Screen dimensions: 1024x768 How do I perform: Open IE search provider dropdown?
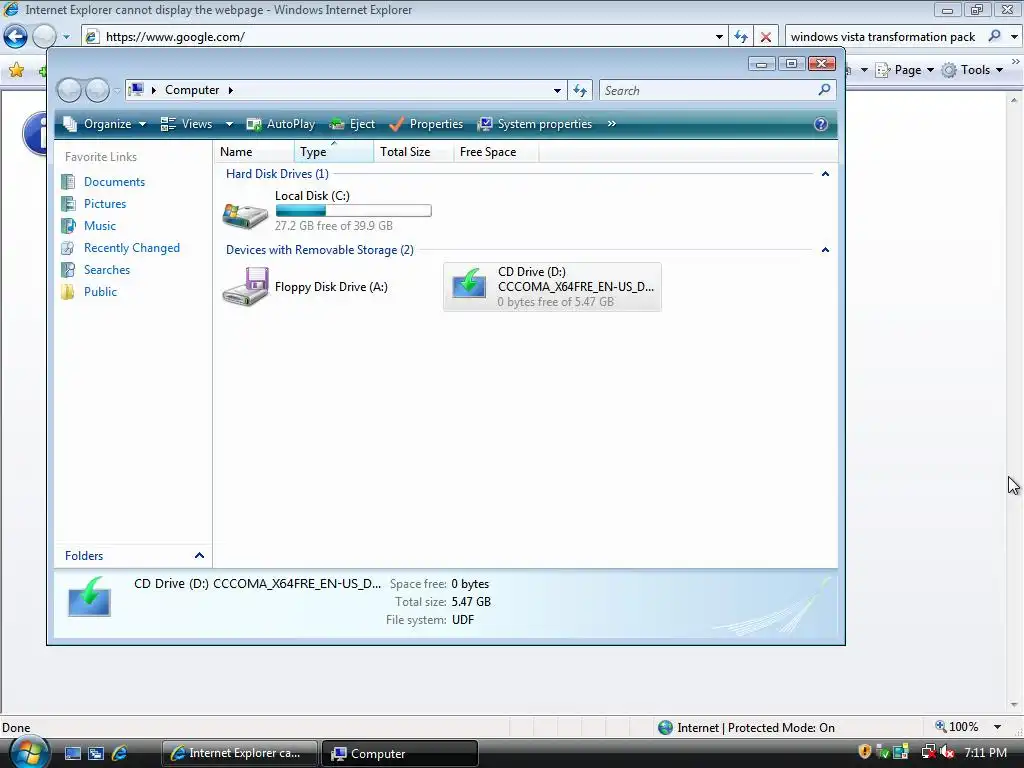[x=1014, y=37]
